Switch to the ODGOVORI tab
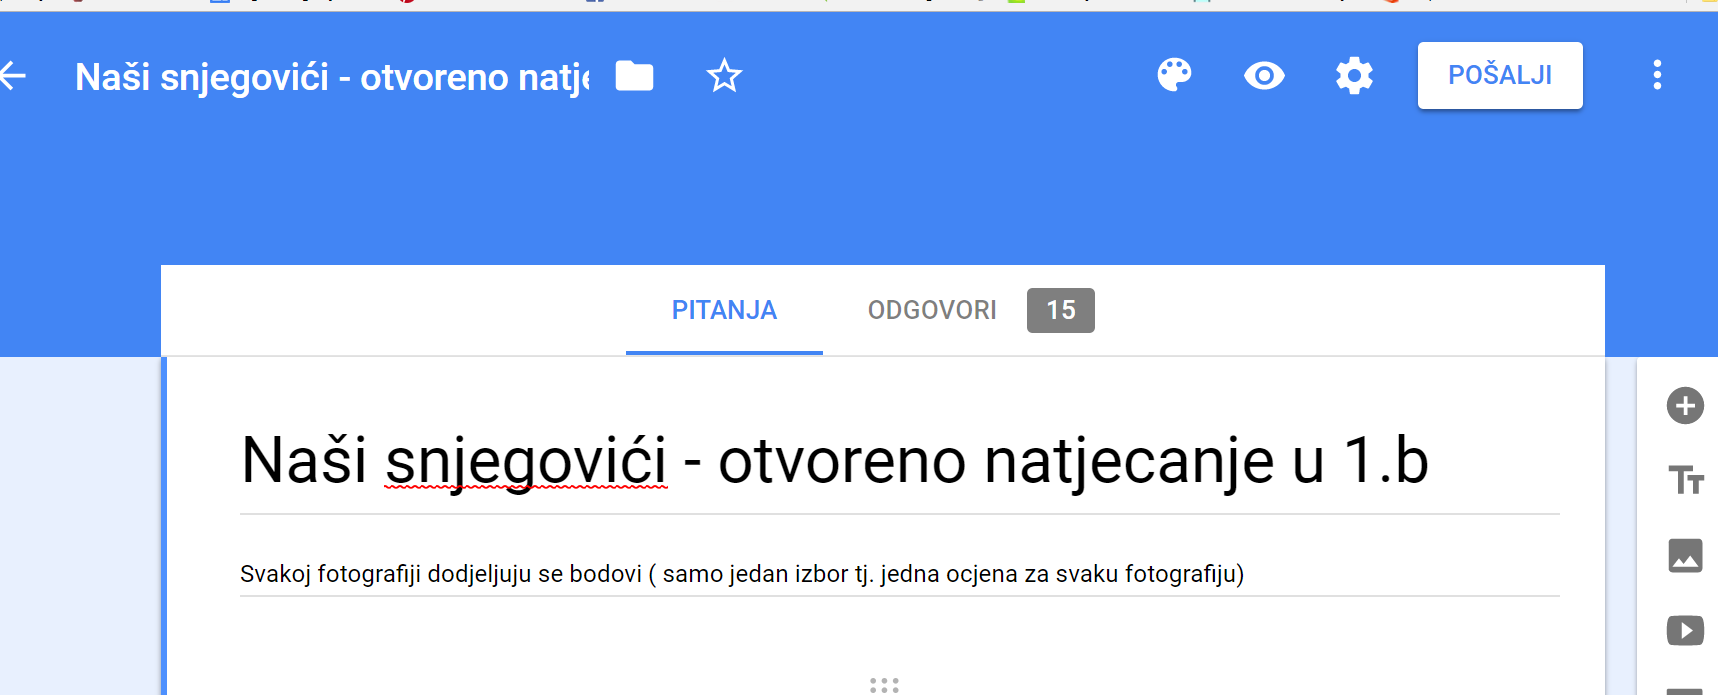This screenshot has height=695, width=1718. pyautogui.click(x=932, y=310)
